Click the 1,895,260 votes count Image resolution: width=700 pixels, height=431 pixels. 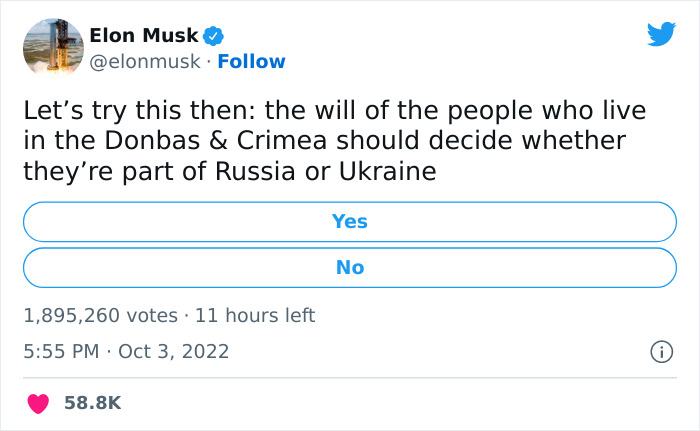(x=99, y=315)
